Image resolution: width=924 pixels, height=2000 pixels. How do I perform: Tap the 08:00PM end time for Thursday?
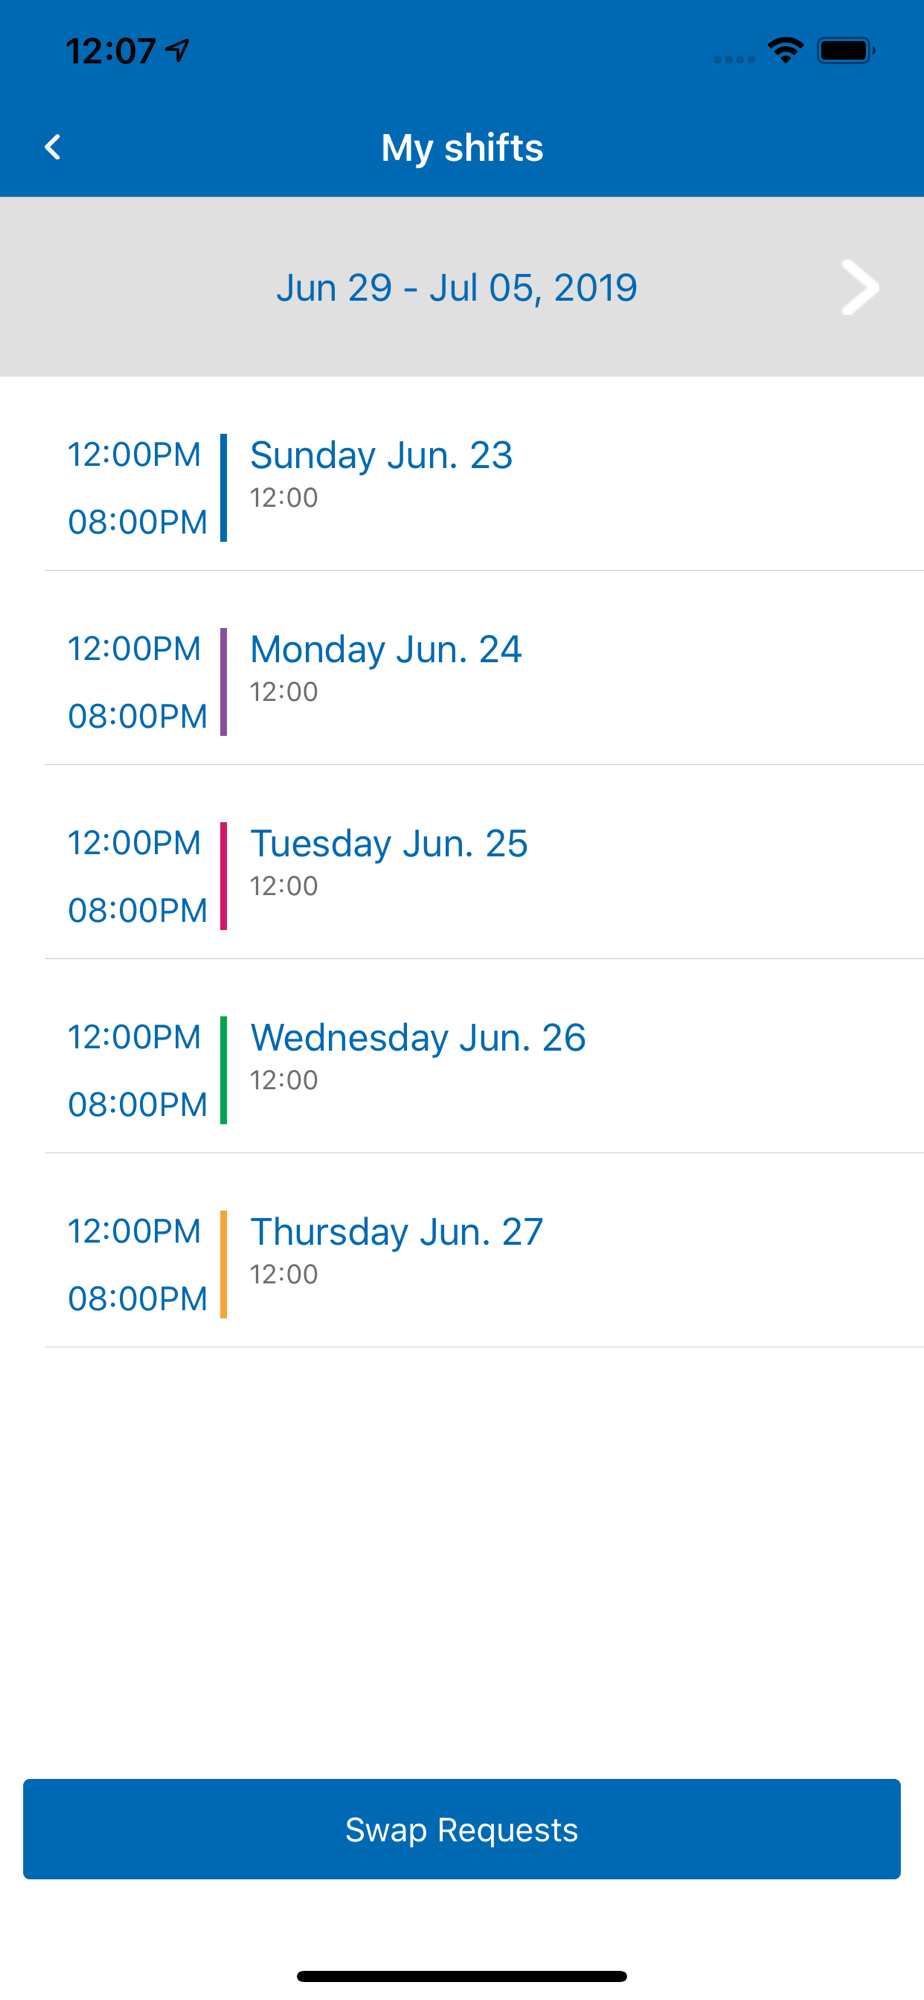click(x=138, y=1298)
